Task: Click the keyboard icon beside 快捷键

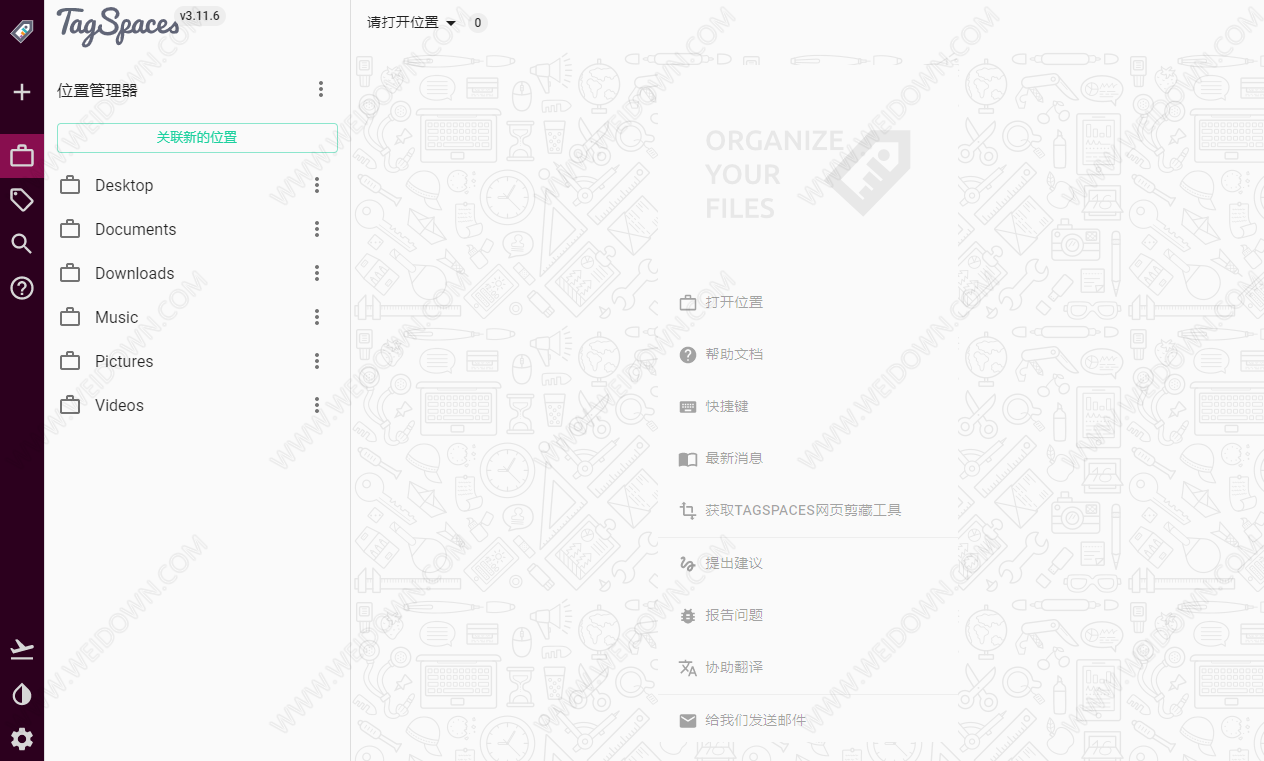Action: [x=688, y=406]
